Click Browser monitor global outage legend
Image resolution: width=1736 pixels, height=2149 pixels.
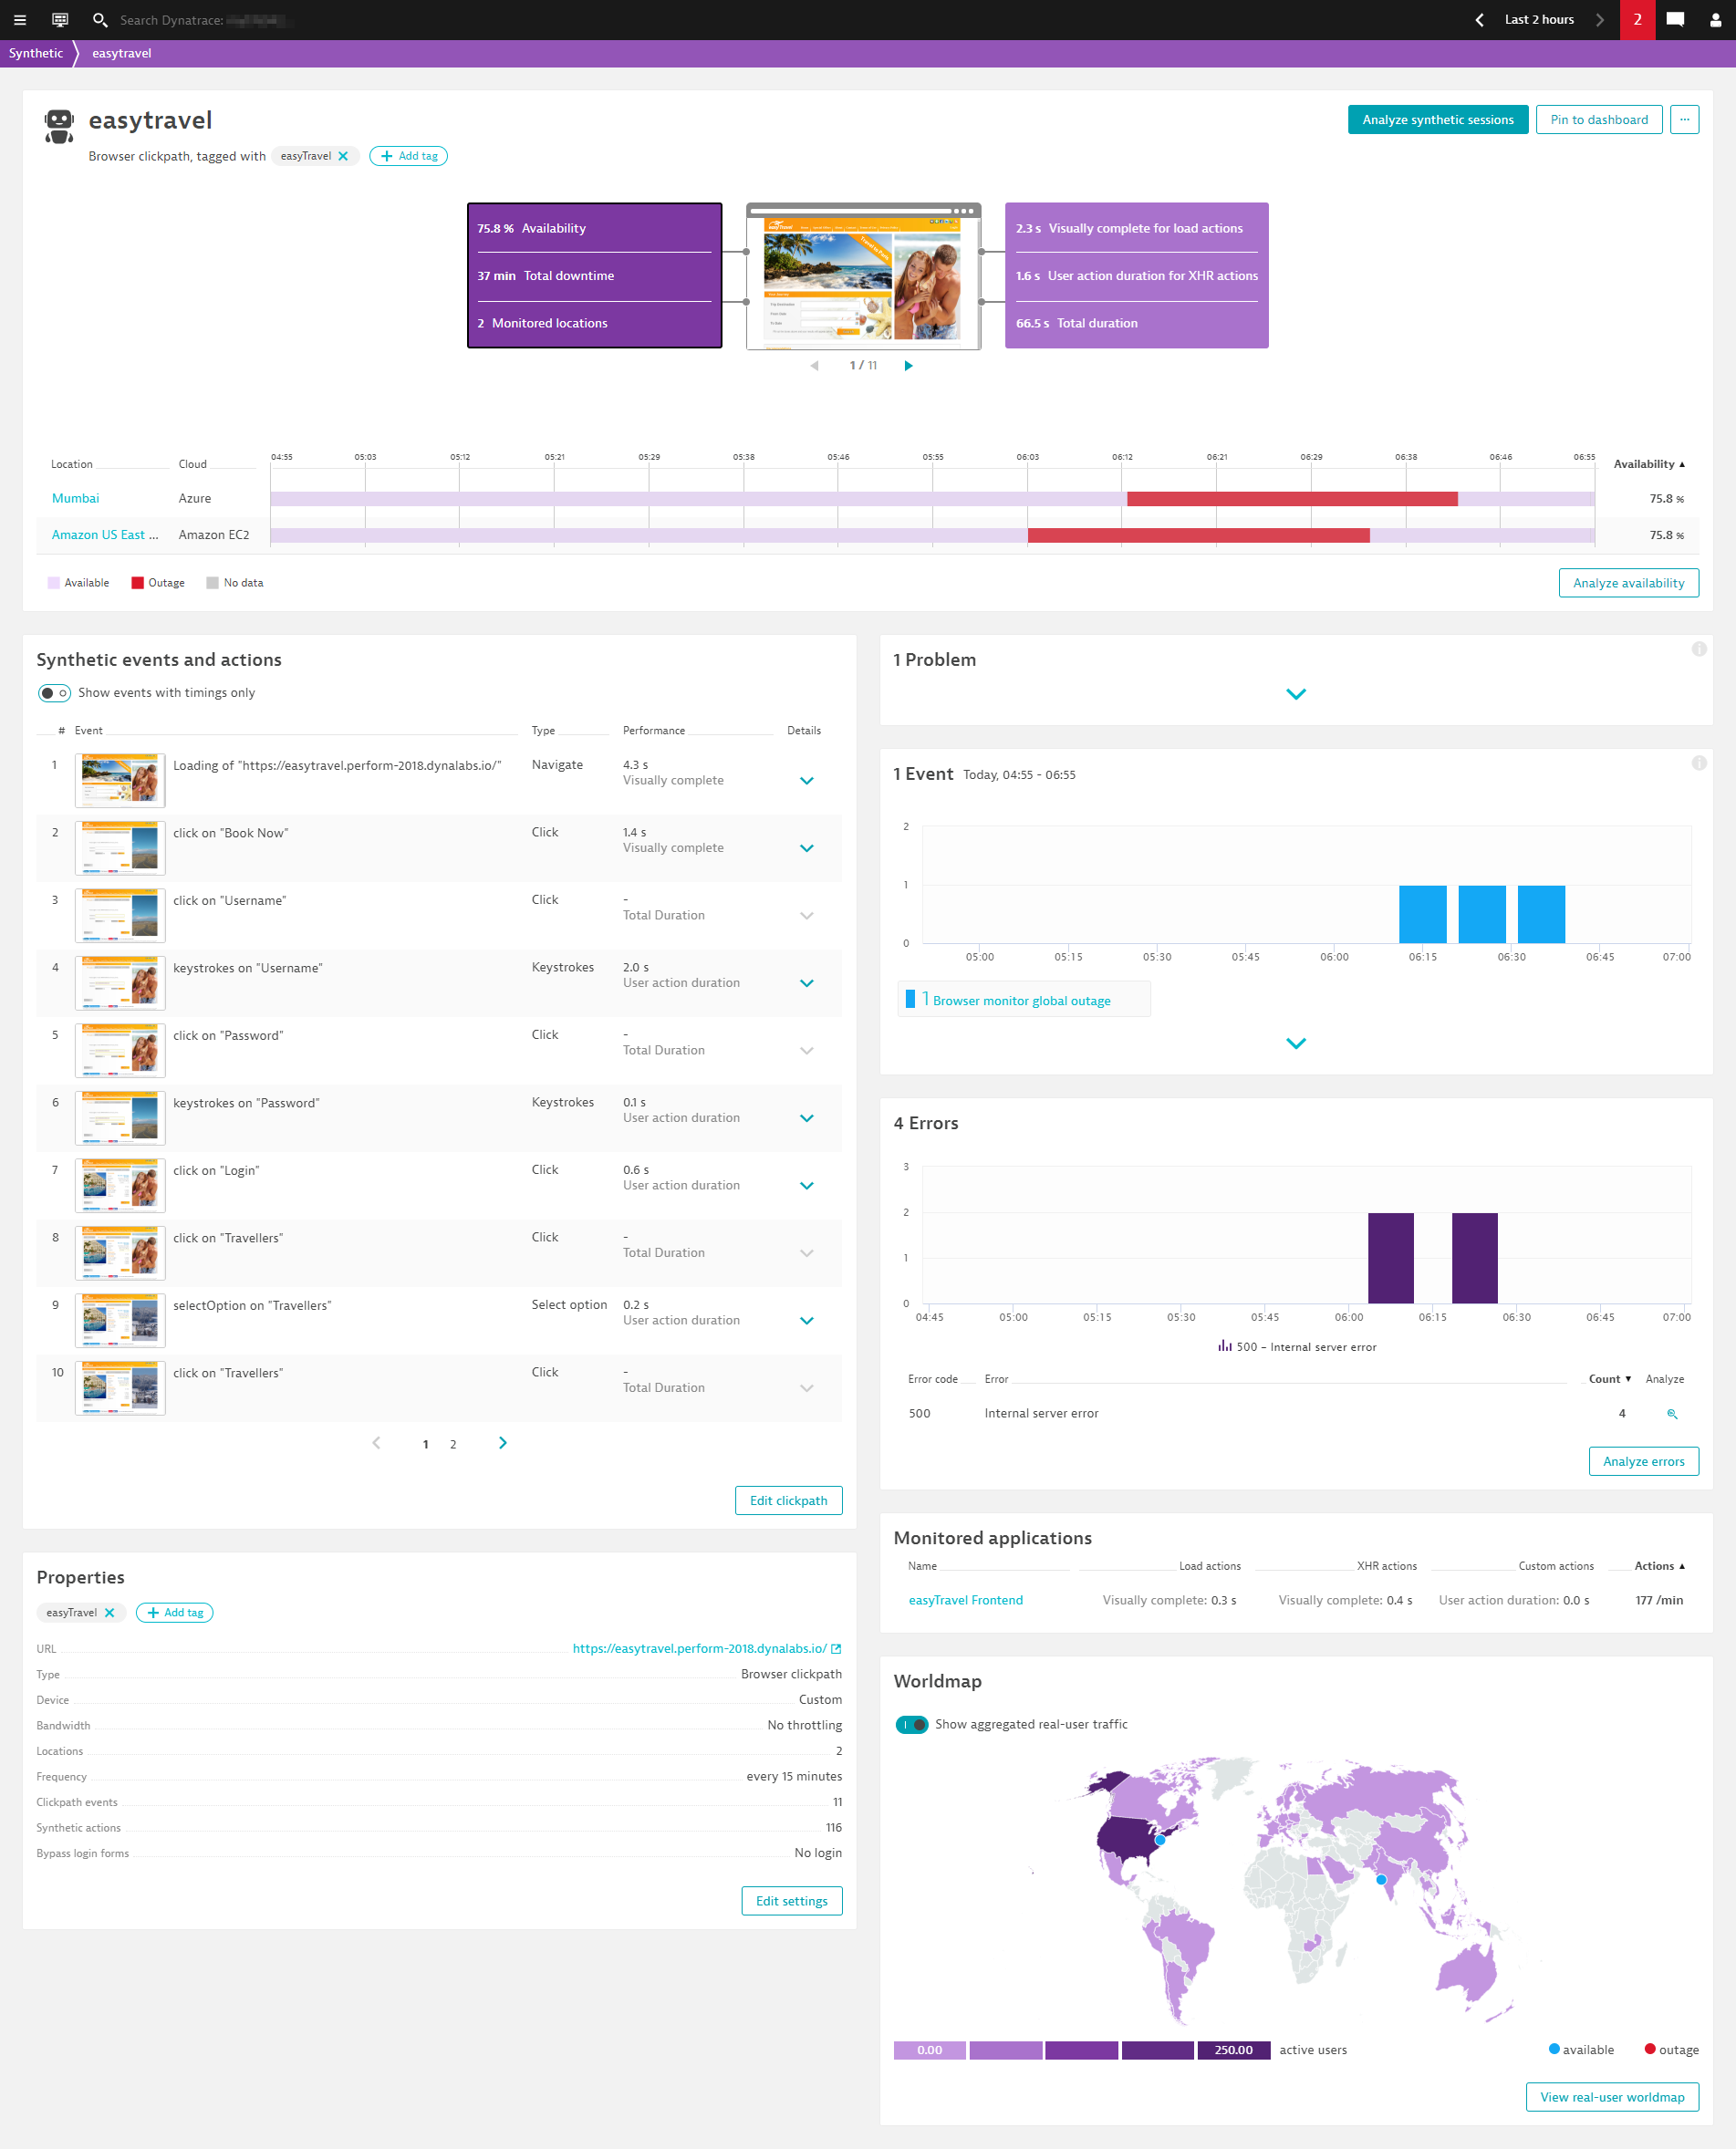(x=1024, y=999)
